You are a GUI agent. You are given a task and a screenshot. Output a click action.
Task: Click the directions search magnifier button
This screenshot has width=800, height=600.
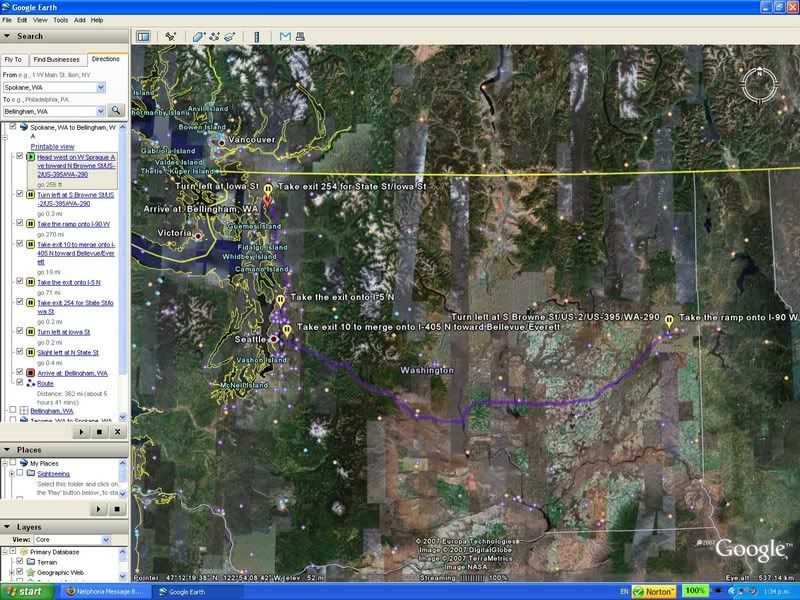pos(116,111)
